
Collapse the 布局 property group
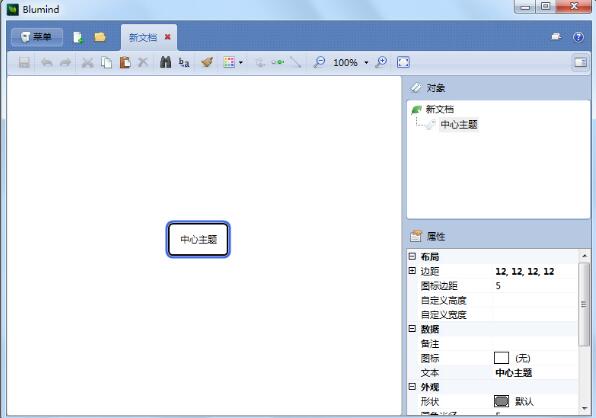(412, 256)
